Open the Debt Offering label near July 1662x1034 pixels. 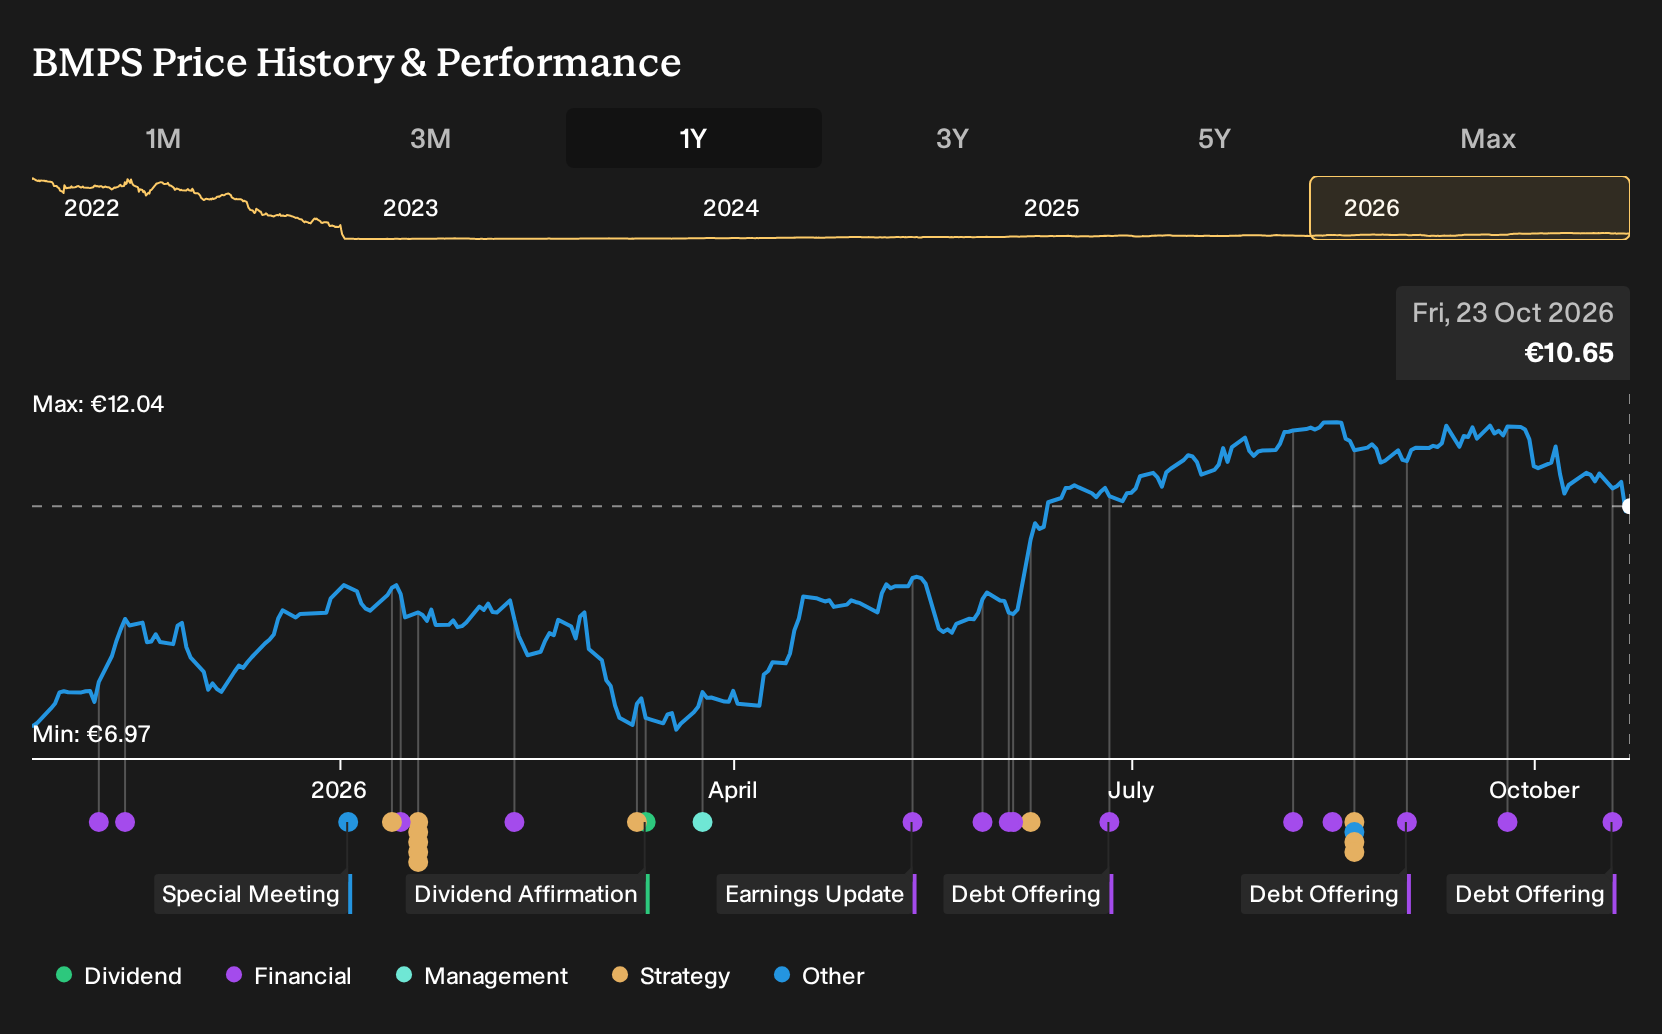coord(1028,894)
